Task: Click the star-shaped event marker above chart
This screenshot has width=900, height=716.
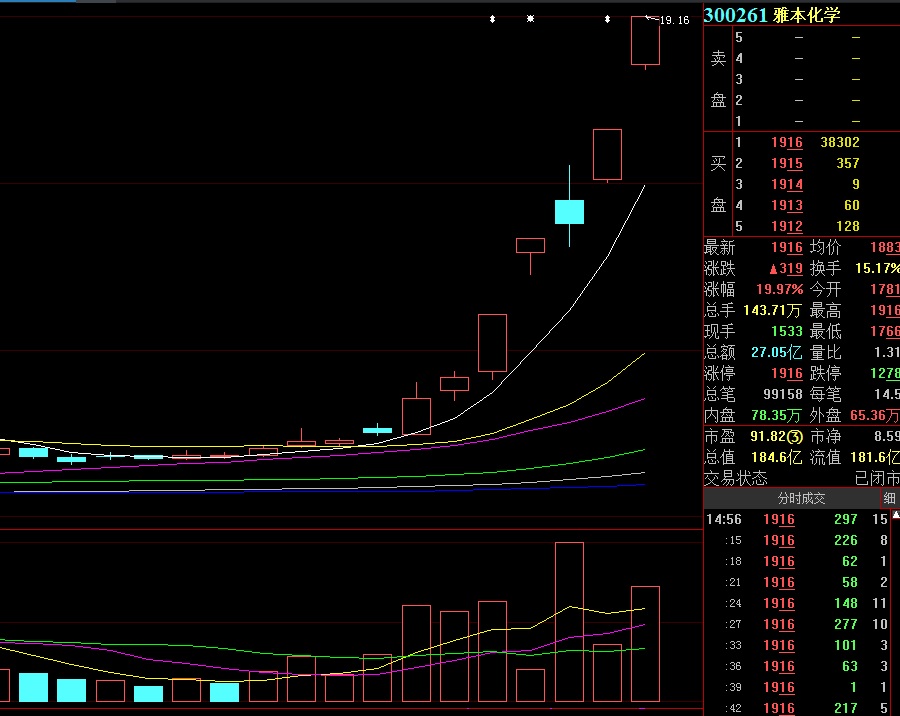Action: [530, 18]
